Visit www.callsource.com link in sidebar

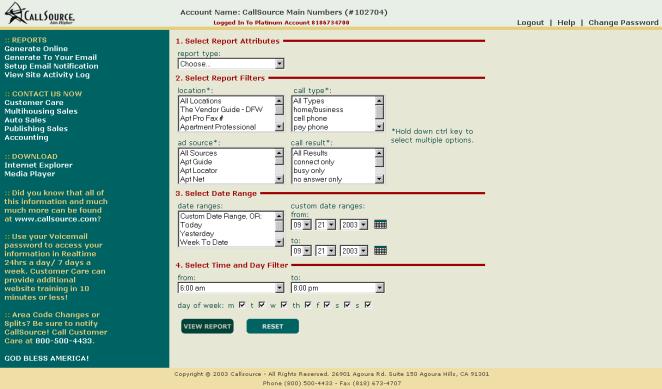tap(56, 219)
